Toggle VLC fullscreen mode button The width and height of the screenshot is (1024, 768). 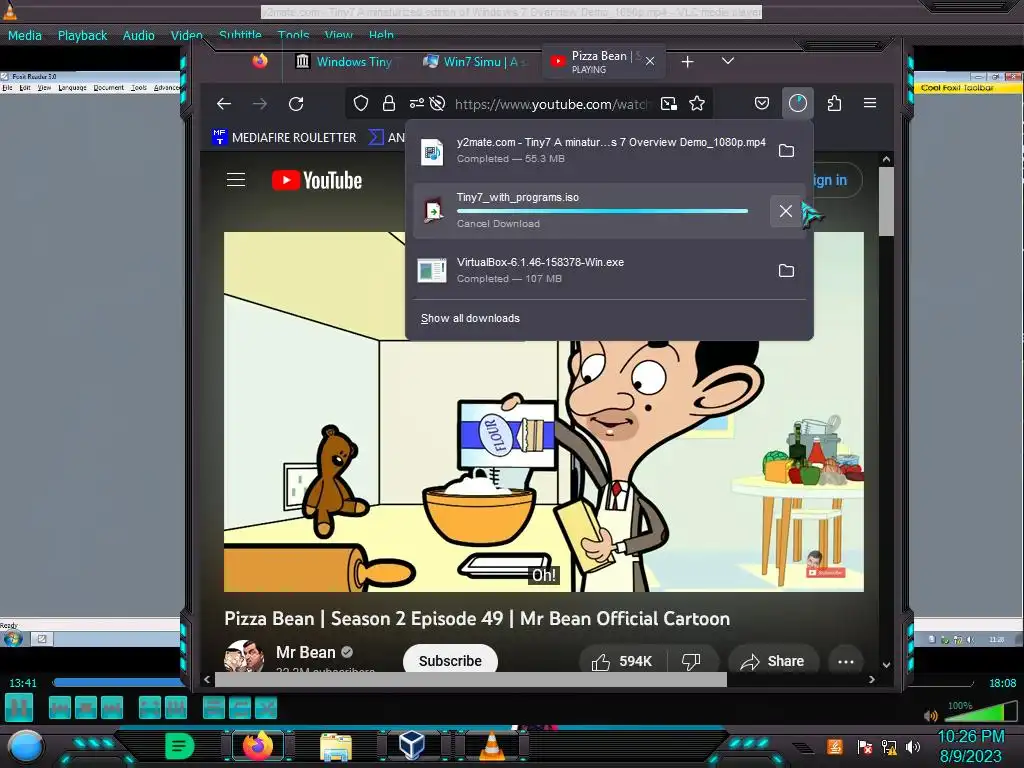pos(150,707)
